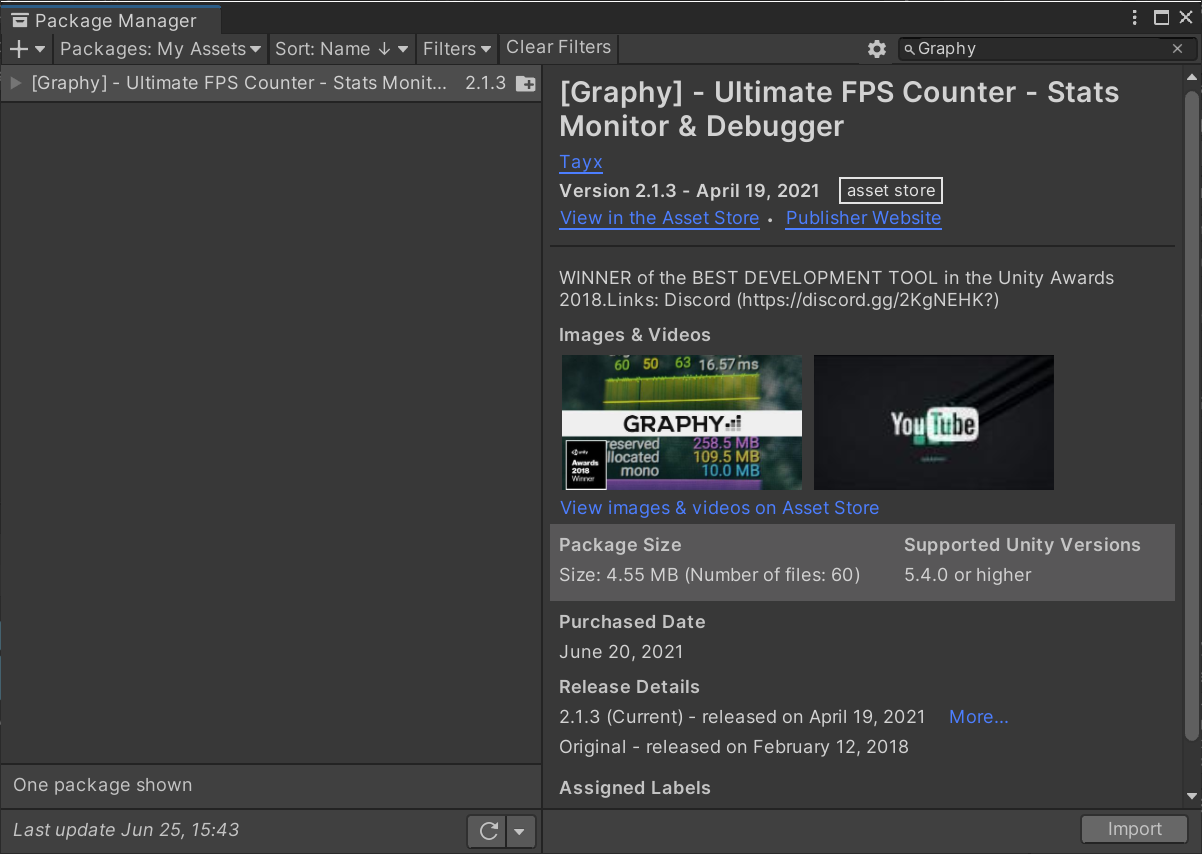Click View images & videos on Asset Store
The width and height of the screenshot is (1202, 854).
pos(719,508)
